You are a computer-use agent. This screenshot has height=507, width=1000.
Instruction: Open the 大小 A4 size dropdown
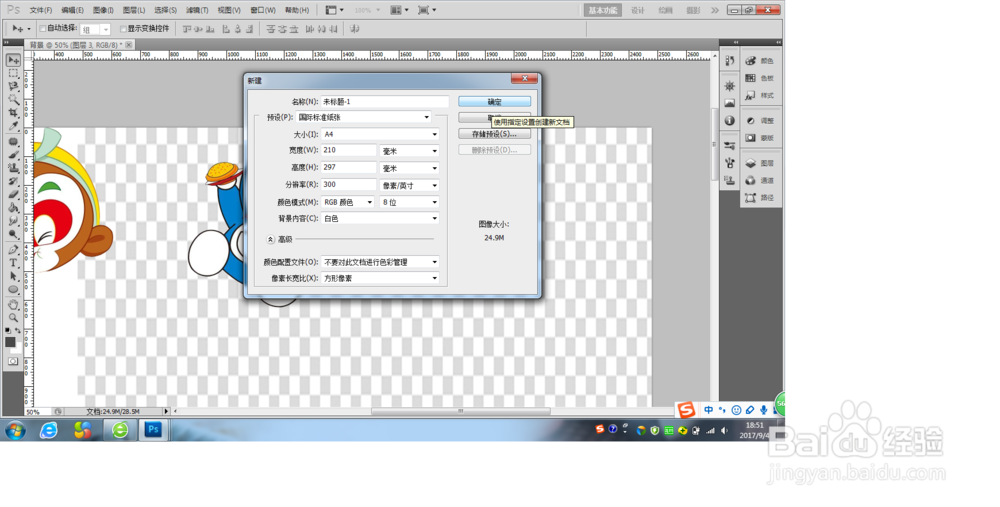pyautogui.click(x=380, y=134)
